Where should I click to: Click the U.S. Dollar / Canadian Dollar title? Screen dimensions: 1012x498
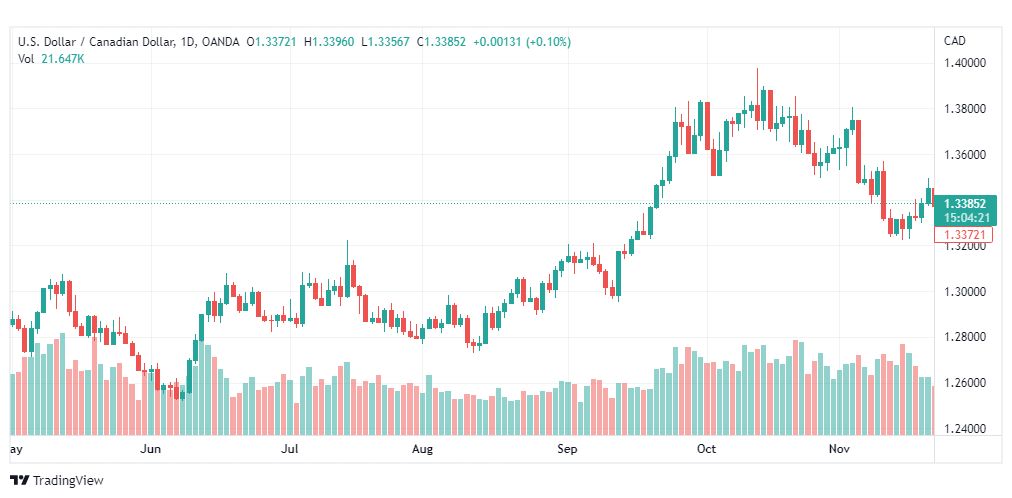94,42
